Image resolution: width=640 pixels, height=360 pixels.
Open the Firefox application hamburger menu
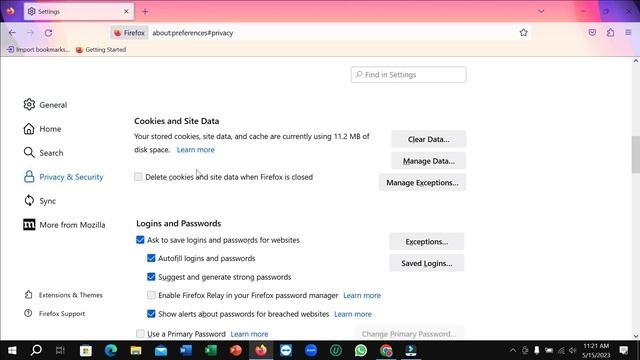[x=628, y=33]
